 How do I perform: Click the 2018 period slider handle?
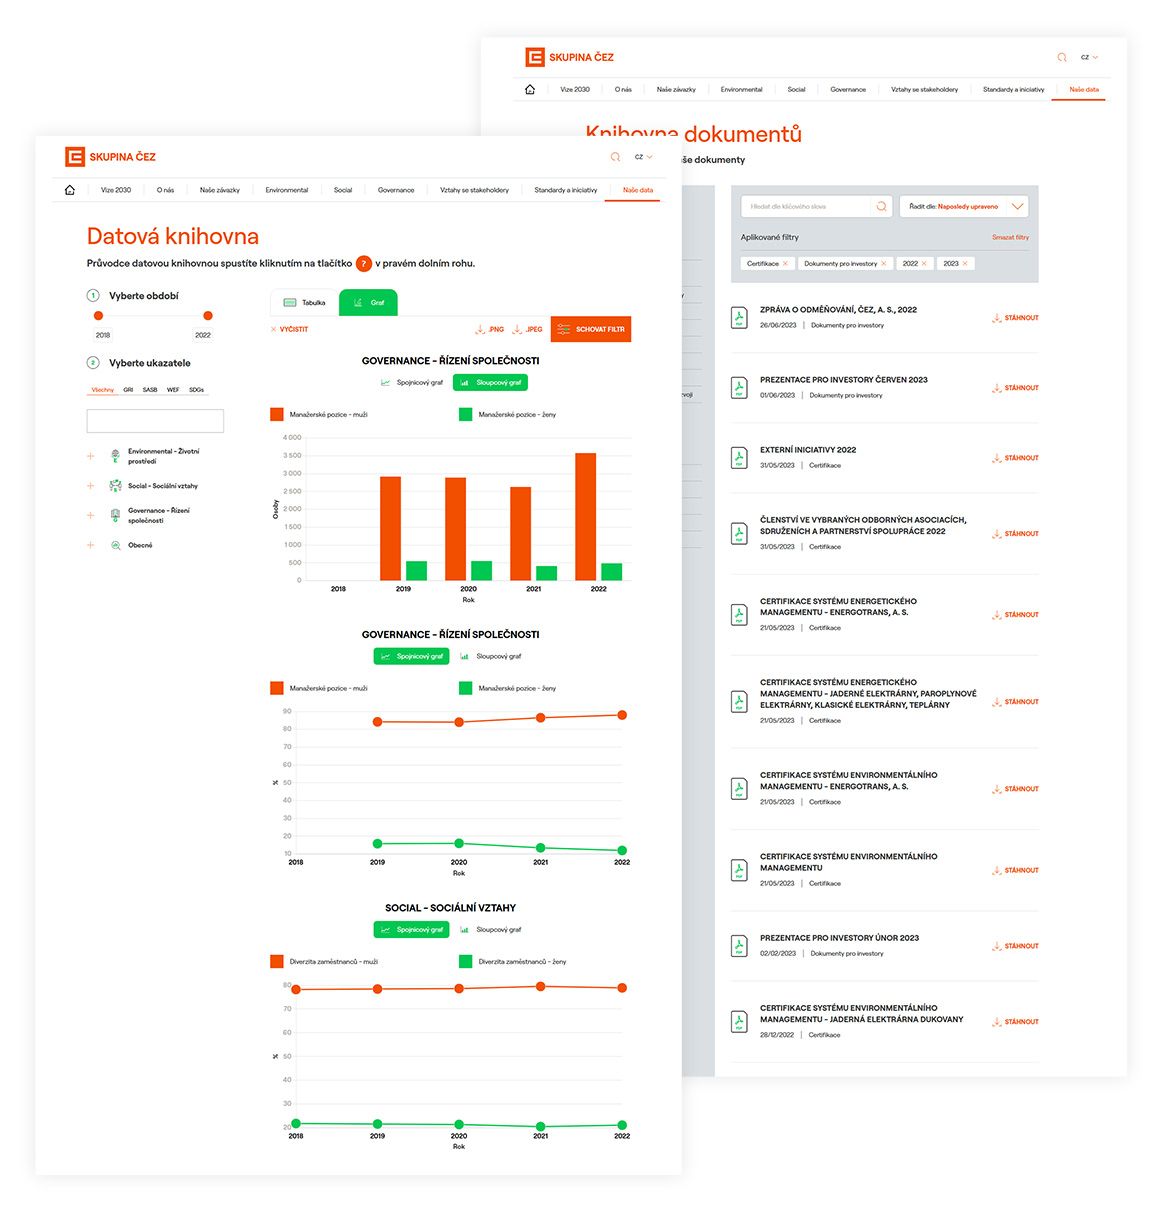(98, 316)
